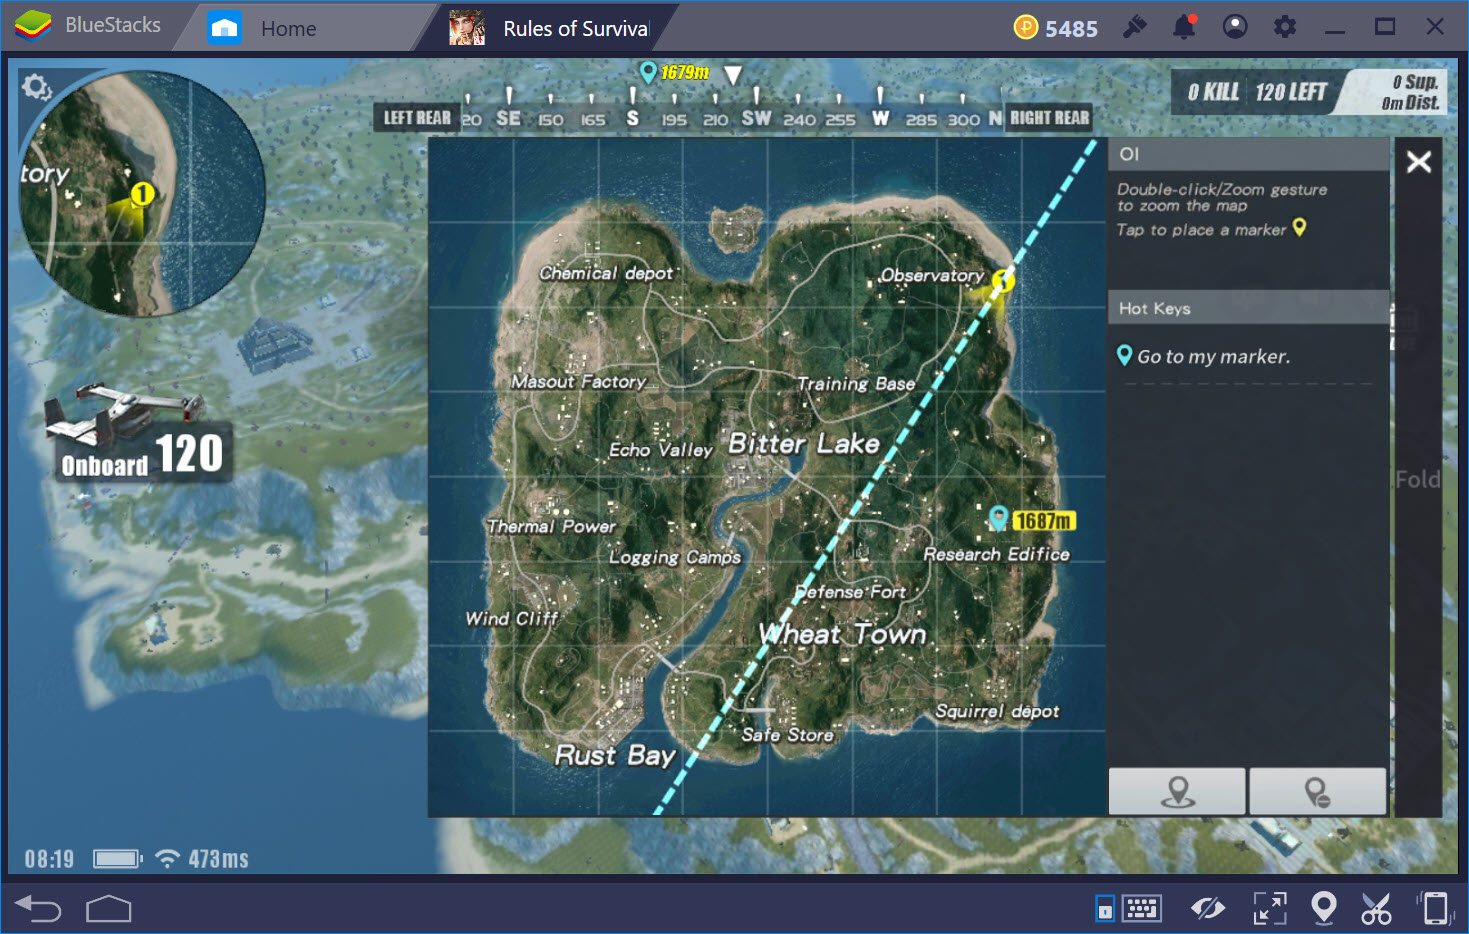Toggle the keyboard controls icon
Screen dimensions: 1469x934
coord(1141,908)
